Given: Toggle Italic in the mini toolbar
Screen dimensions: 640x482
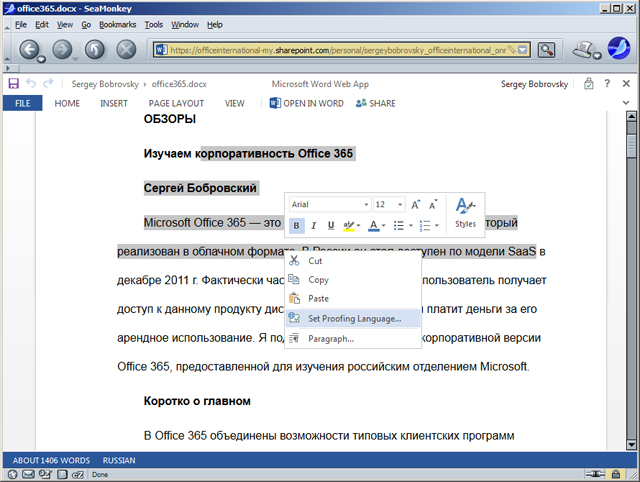Looking at the screenshot, I should pos(313,225).
